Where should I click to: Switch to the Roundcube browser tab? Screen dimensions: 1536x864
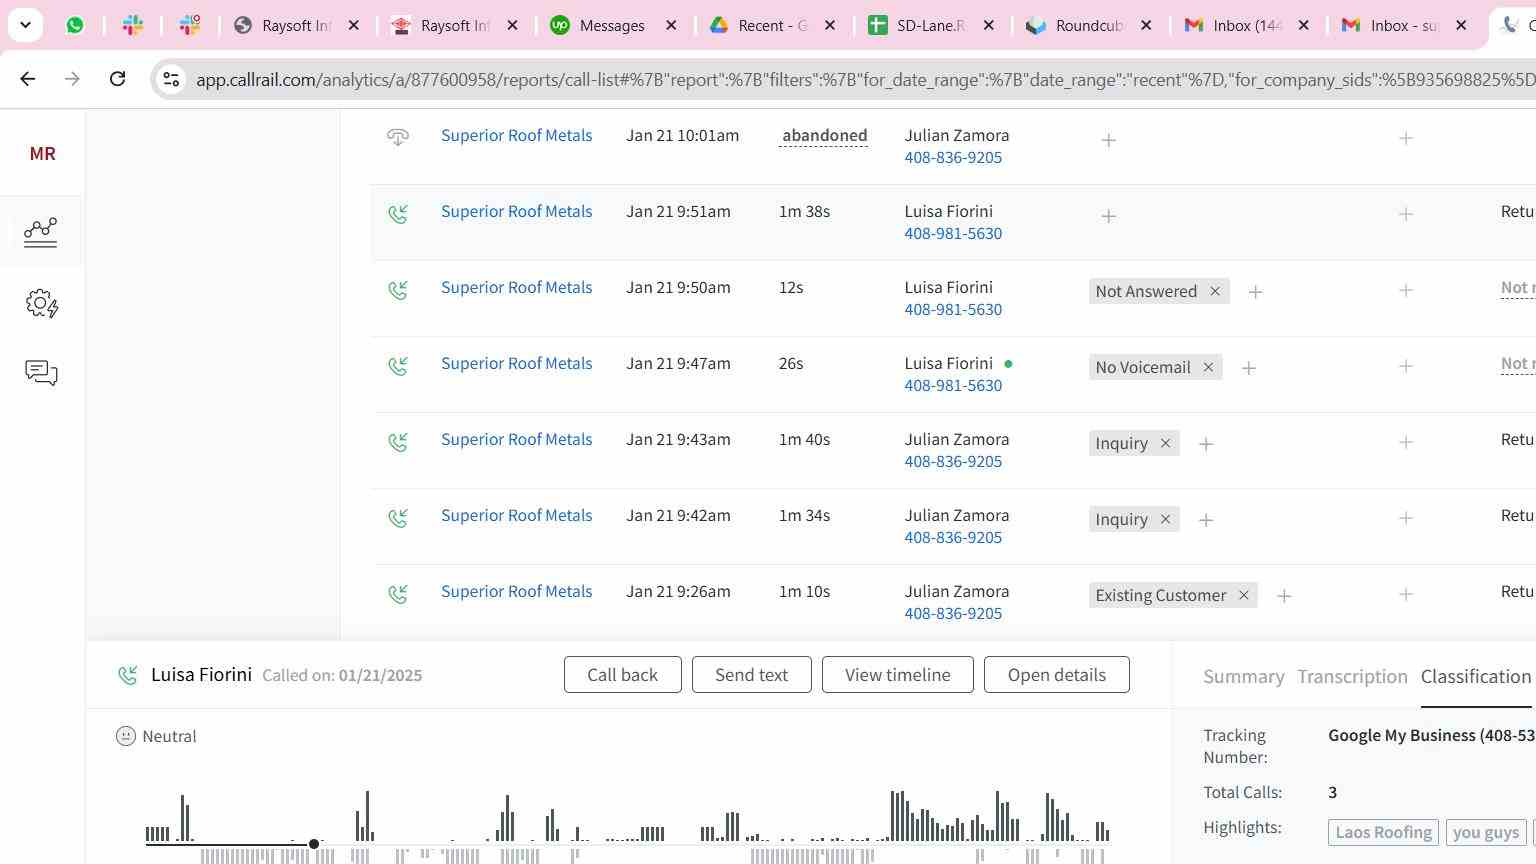click(1088, 25)
